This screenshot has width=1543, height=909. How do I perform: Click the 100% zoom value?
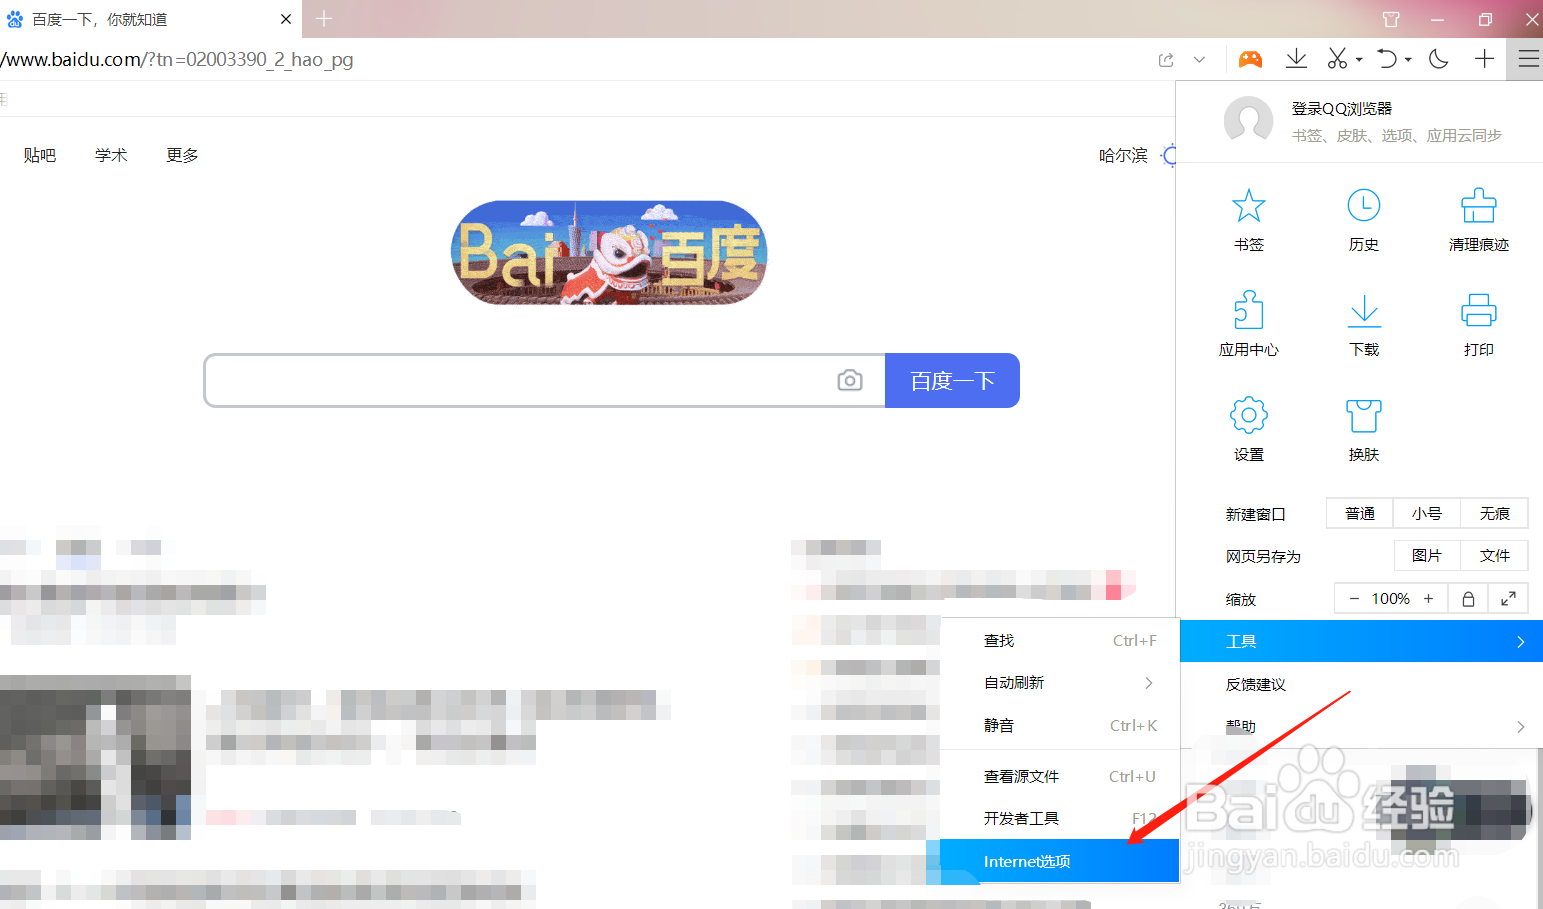[x=1390, y=598]
